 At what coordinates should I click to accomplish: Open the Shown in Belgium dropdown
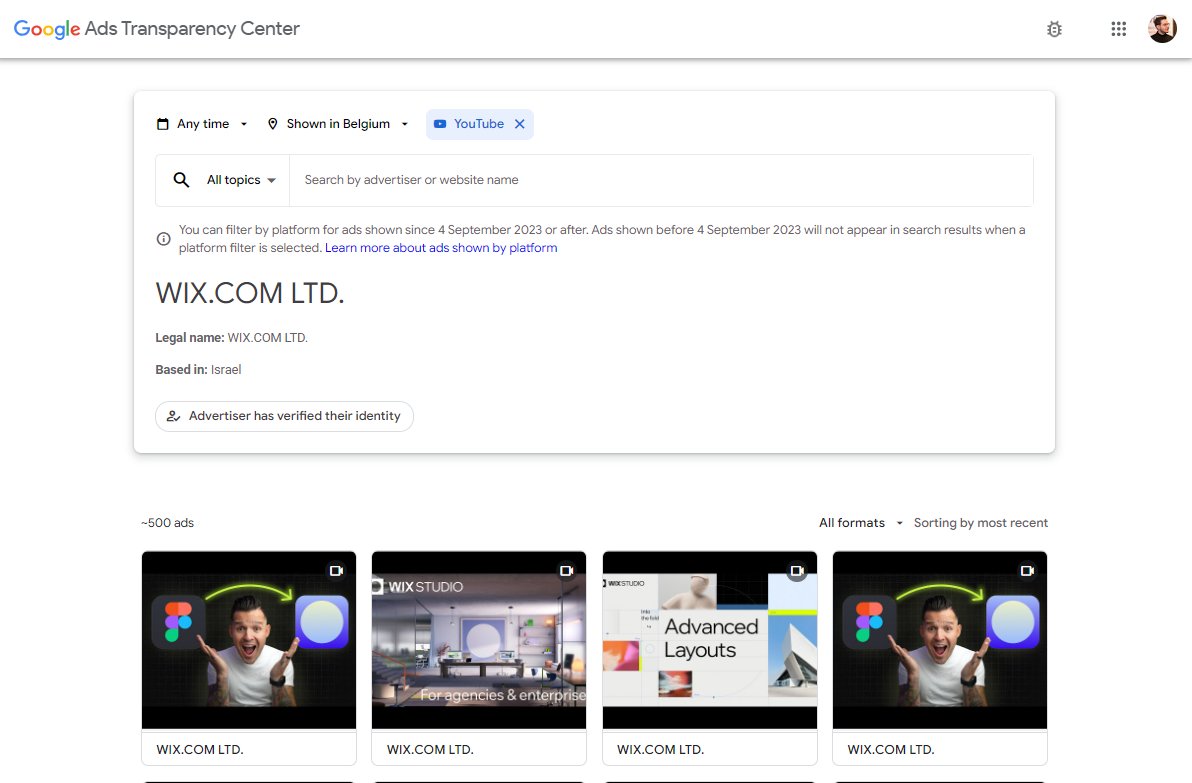point(338,124)
